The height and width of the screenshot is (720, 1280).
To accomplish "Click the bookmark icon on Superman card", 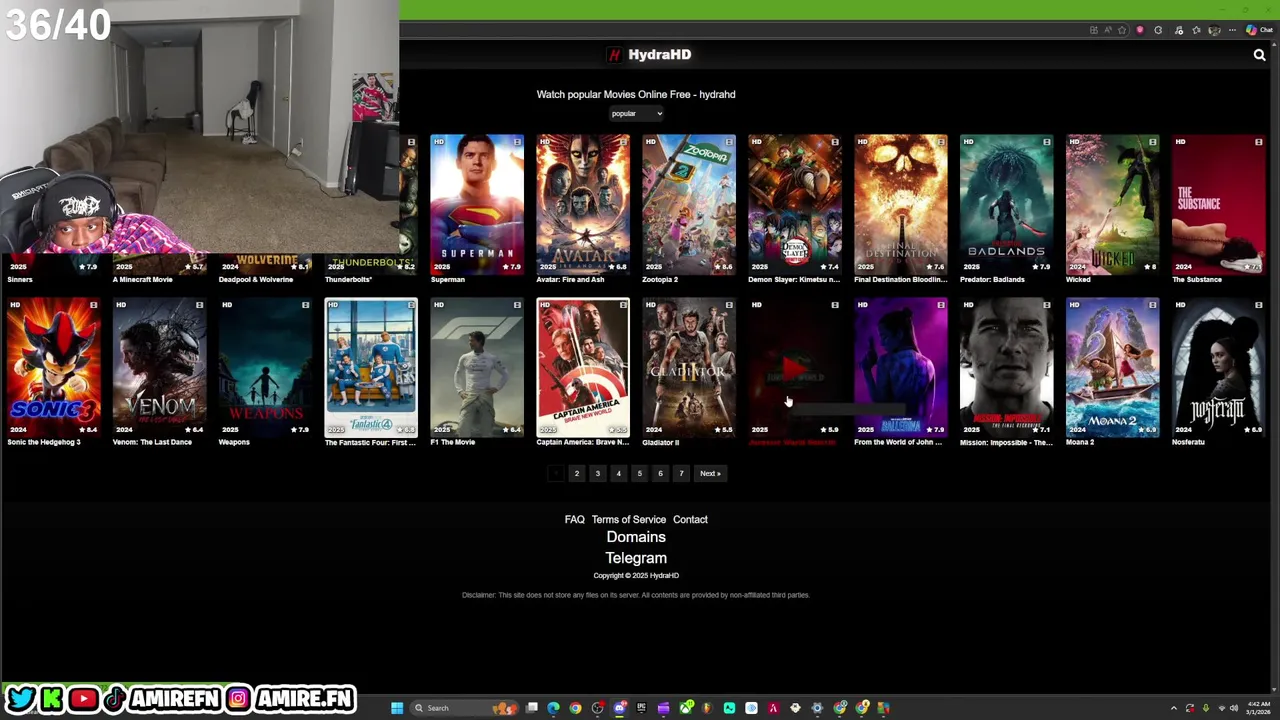I will tap(517, 142).
